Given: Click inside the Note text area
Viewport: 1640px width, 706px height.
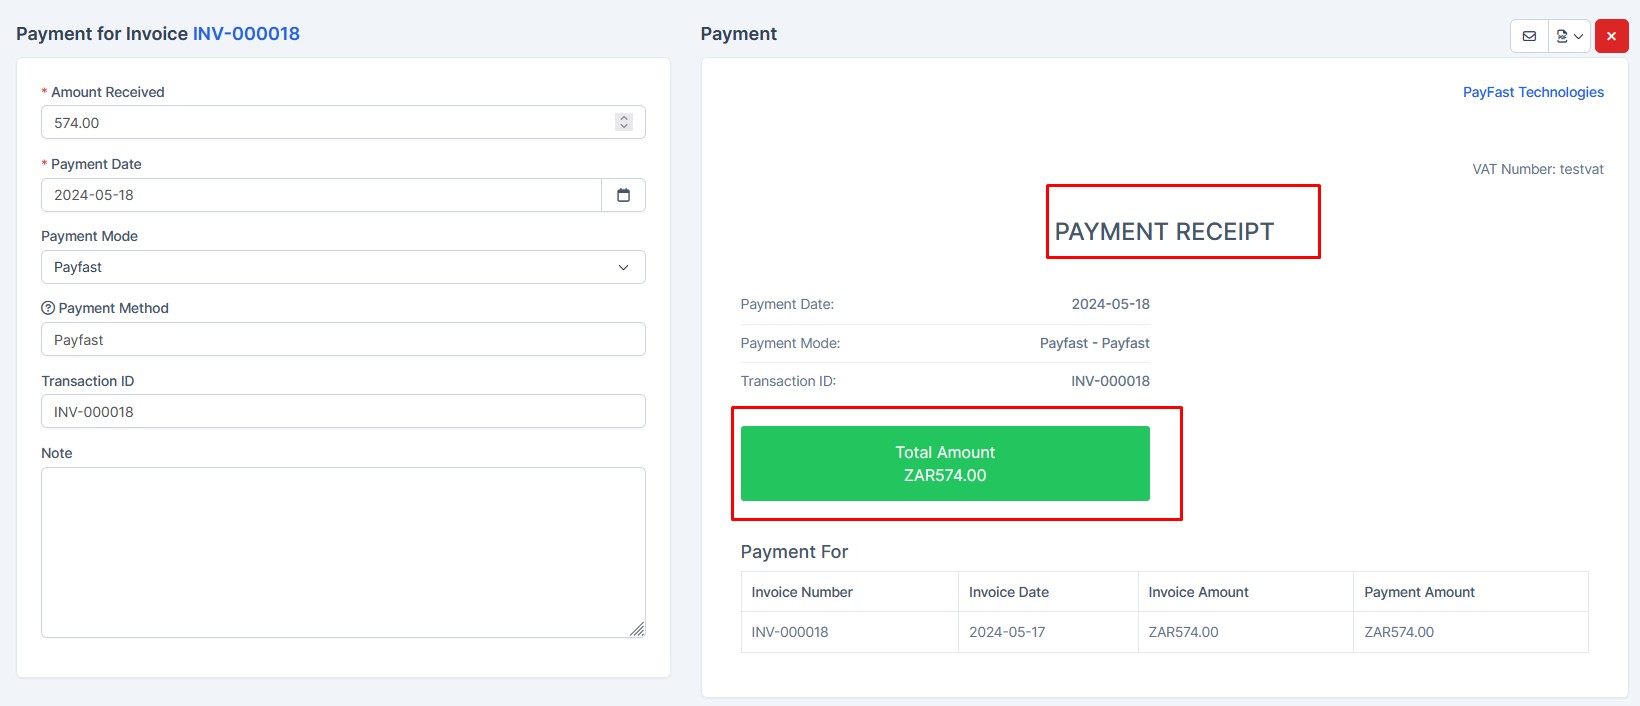Looking at the screenshot, I should coord(343,550).
